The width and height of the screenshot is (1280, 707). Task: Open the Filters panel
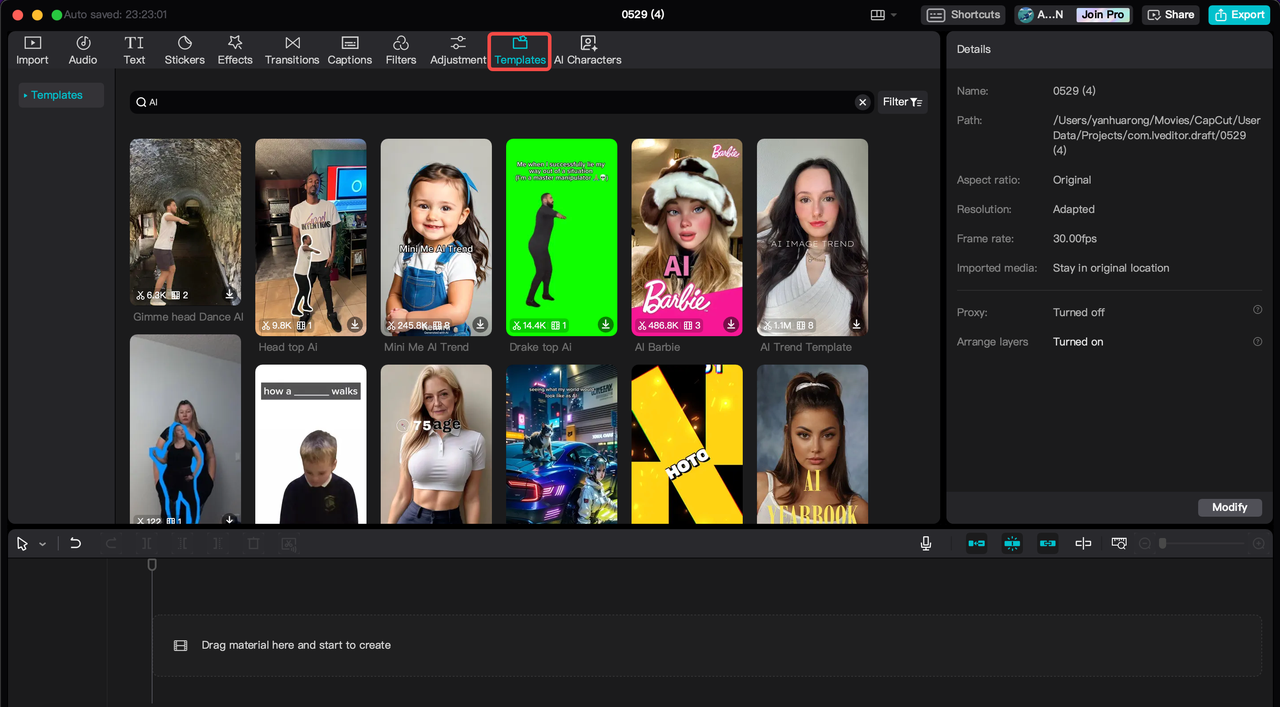coord(401,51)
